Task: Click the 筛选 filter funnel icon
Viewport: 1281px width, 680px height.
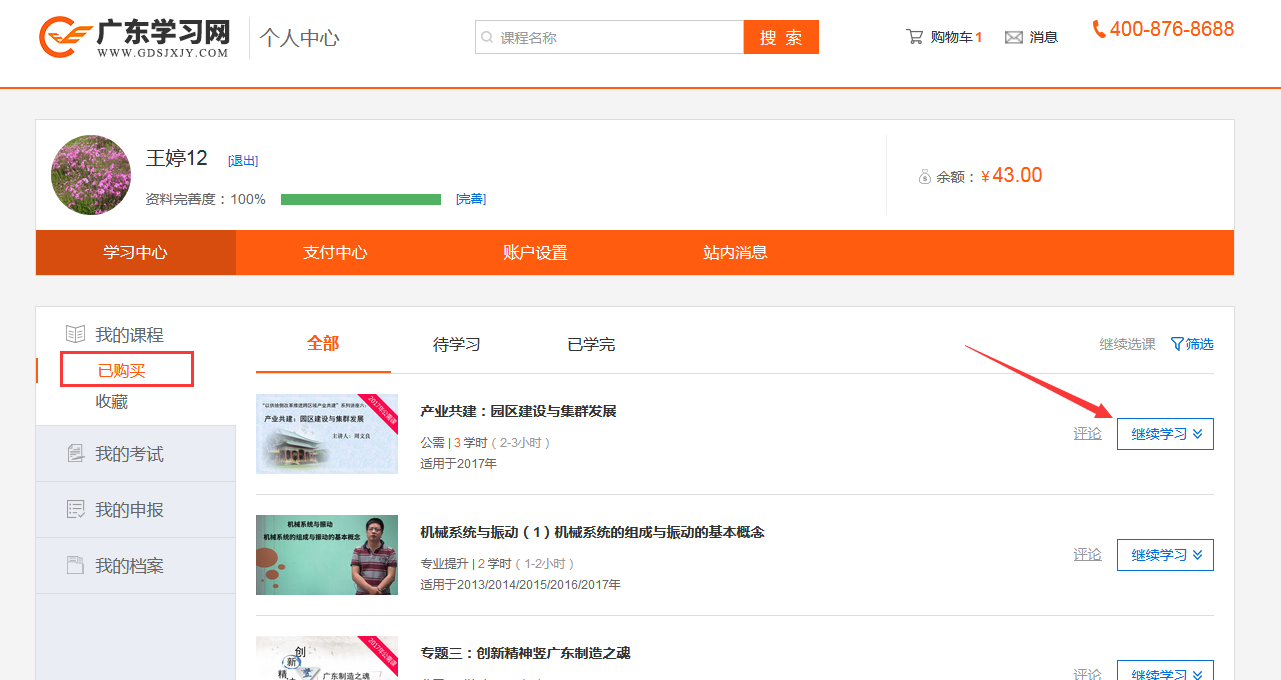Action: point(1177,344)
